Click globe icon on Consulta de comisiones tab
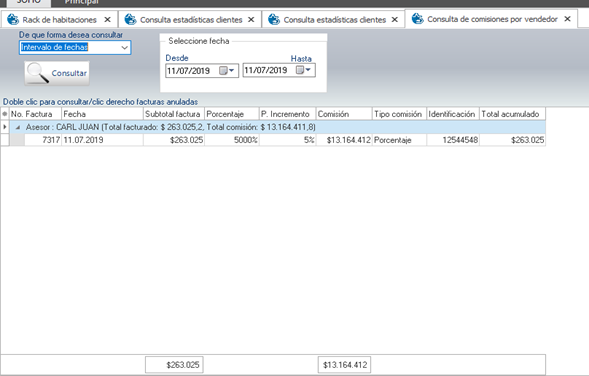Screen dimensions: 589x376 pos(417,18)
